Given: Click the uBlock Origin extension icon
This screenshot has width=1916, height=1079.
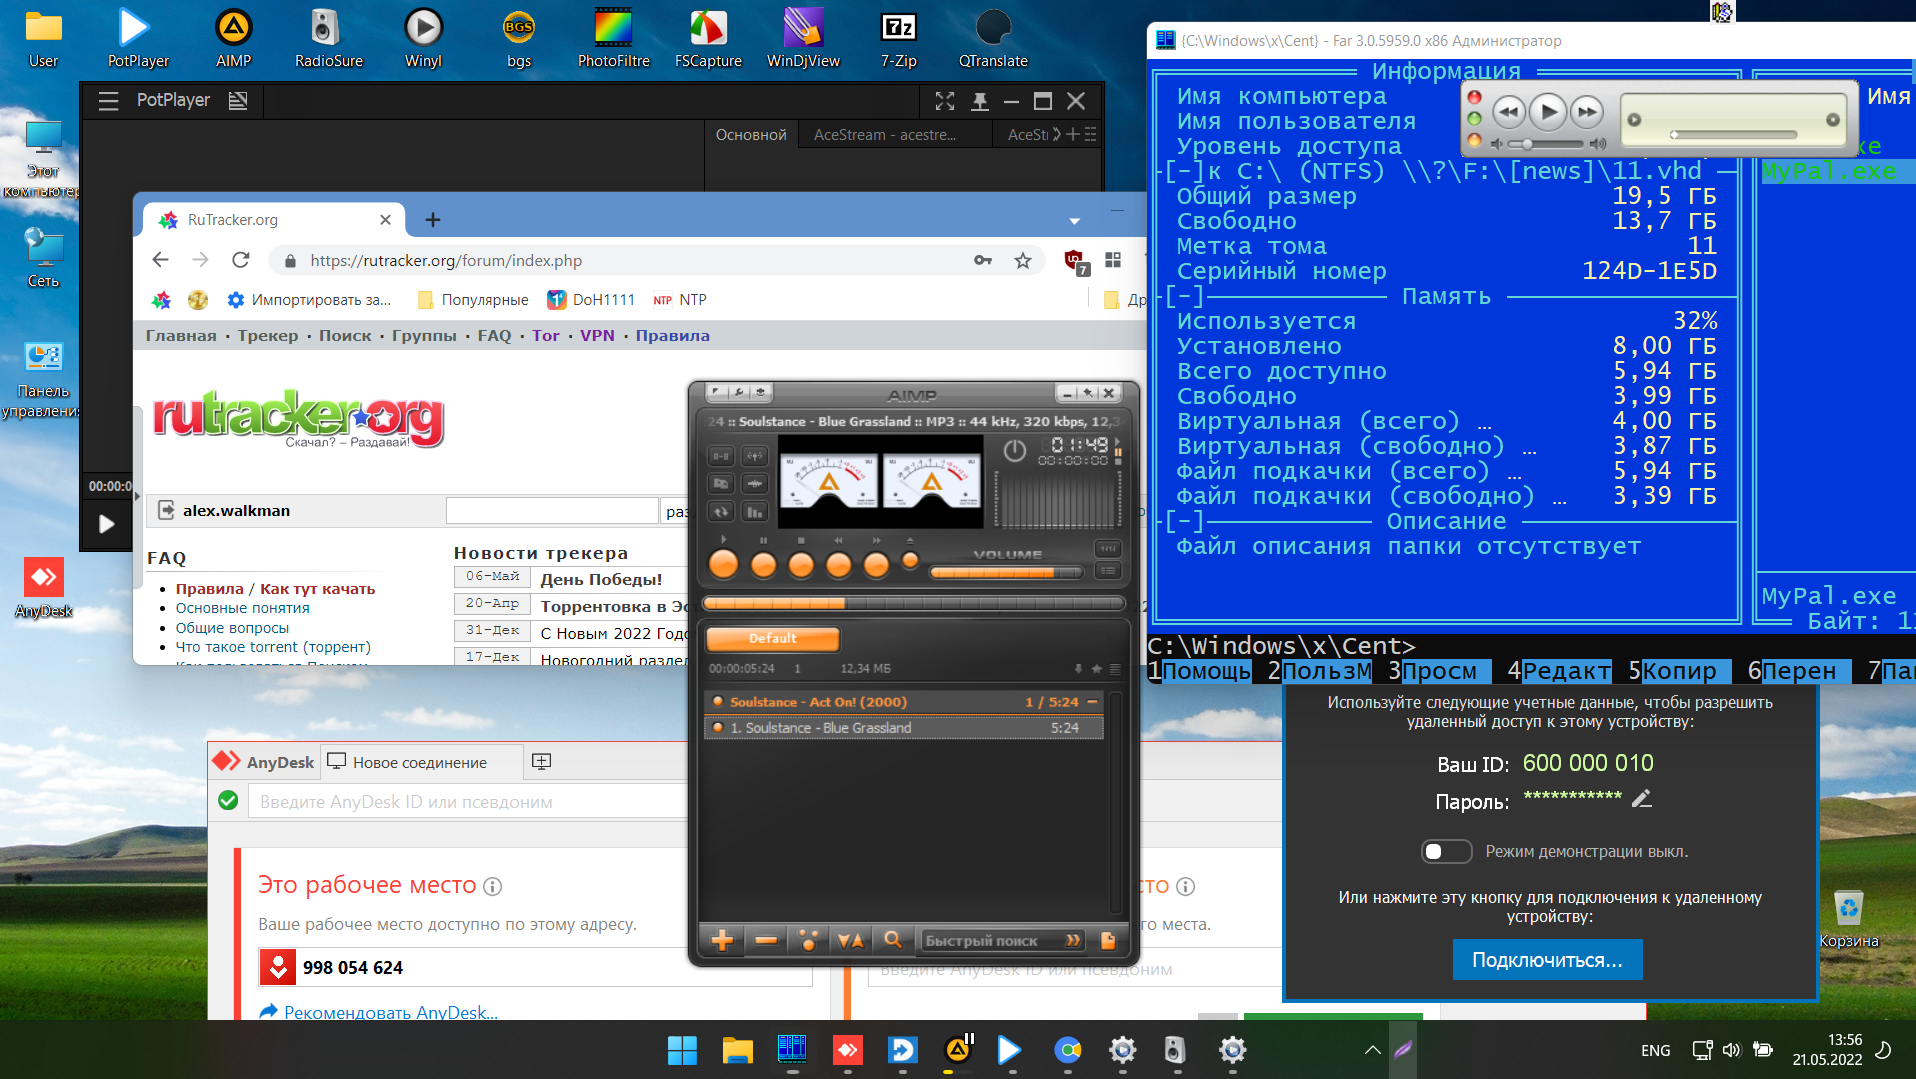Looking at the screenshot, I should [x=1074, y=260].
